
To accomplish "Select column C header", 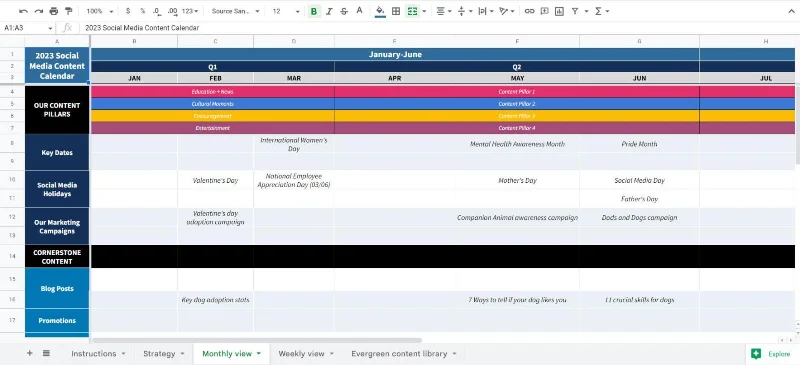I will (215, 41).
